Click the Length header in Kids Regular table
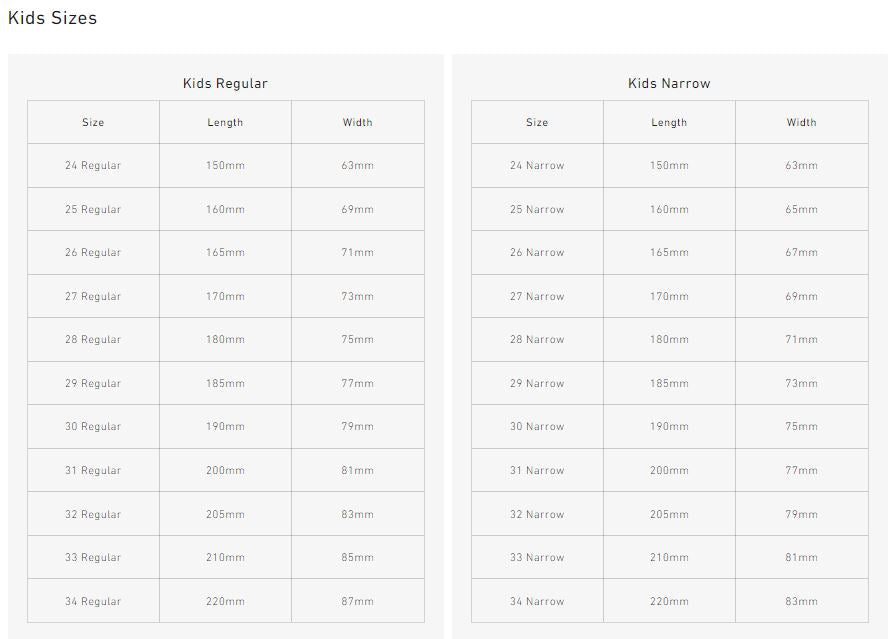 coord(225,122)
